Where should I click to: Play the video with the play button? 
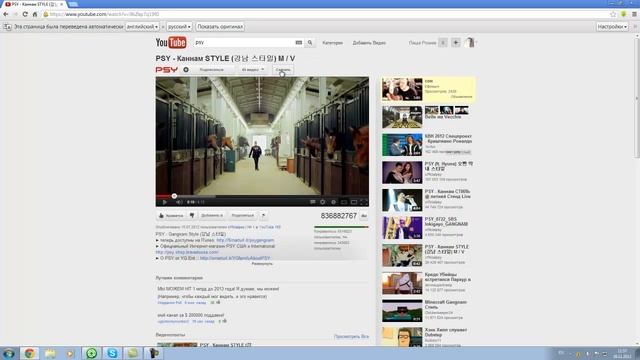164,202
